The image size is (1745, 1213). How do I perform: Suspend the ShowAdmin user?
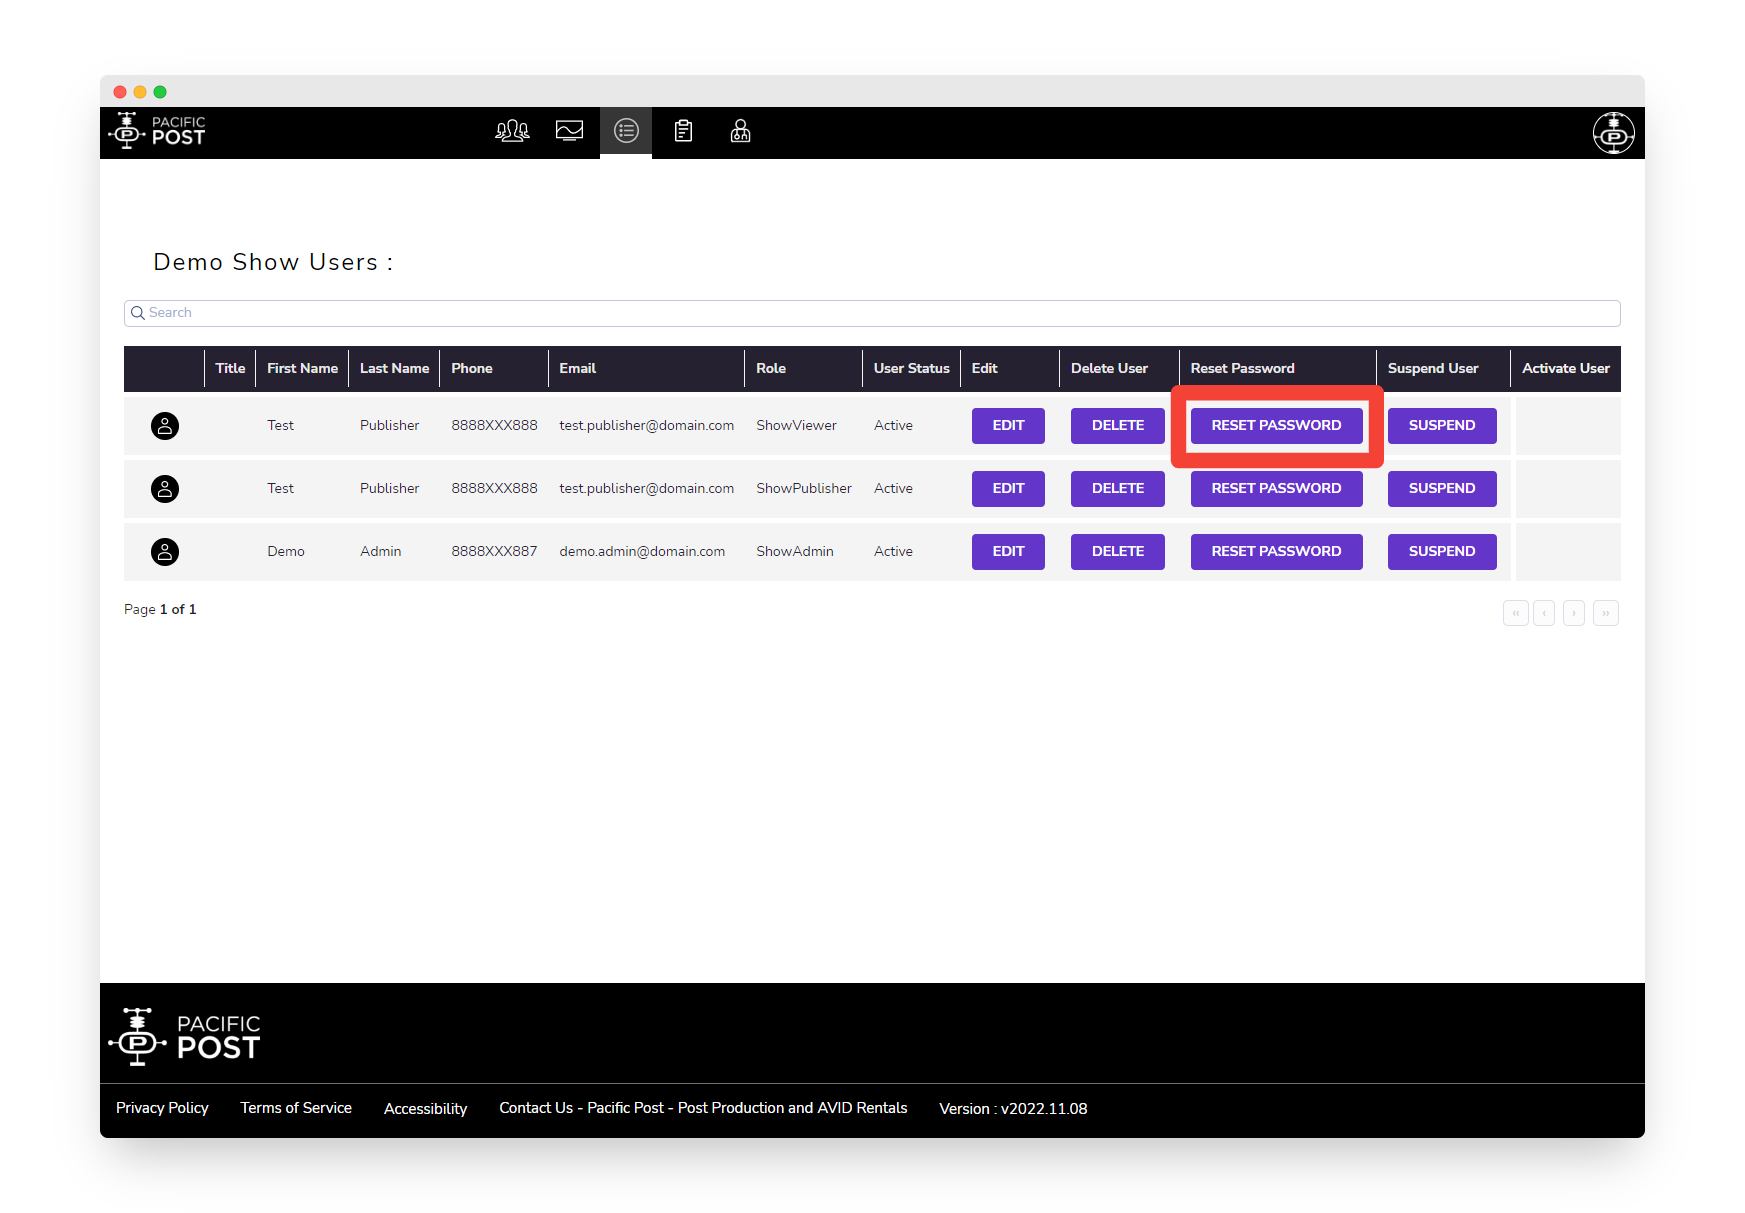point(1441,552)
